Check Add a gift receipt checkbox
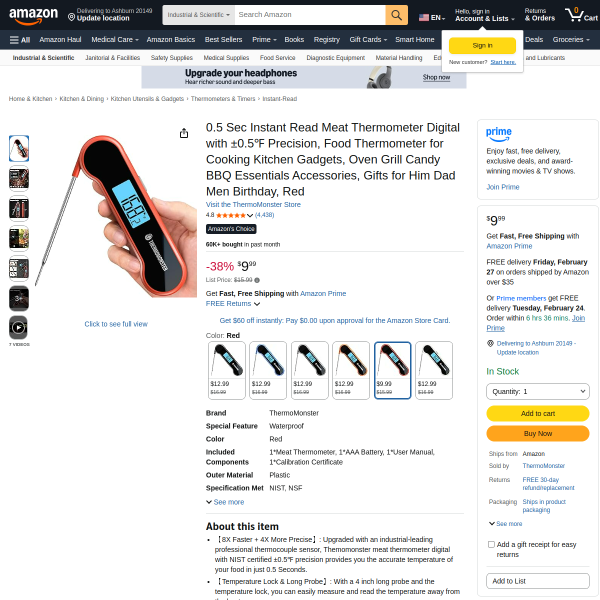 (x=491, y=545)
